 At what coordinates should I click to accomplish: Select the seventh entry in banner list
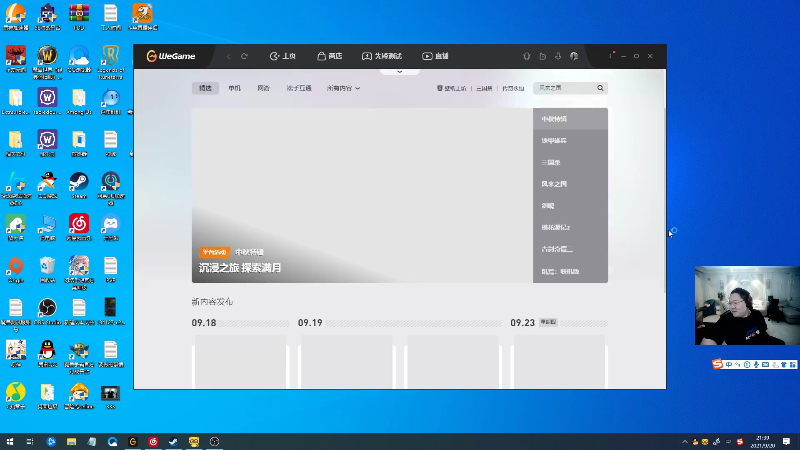point(570,249)
